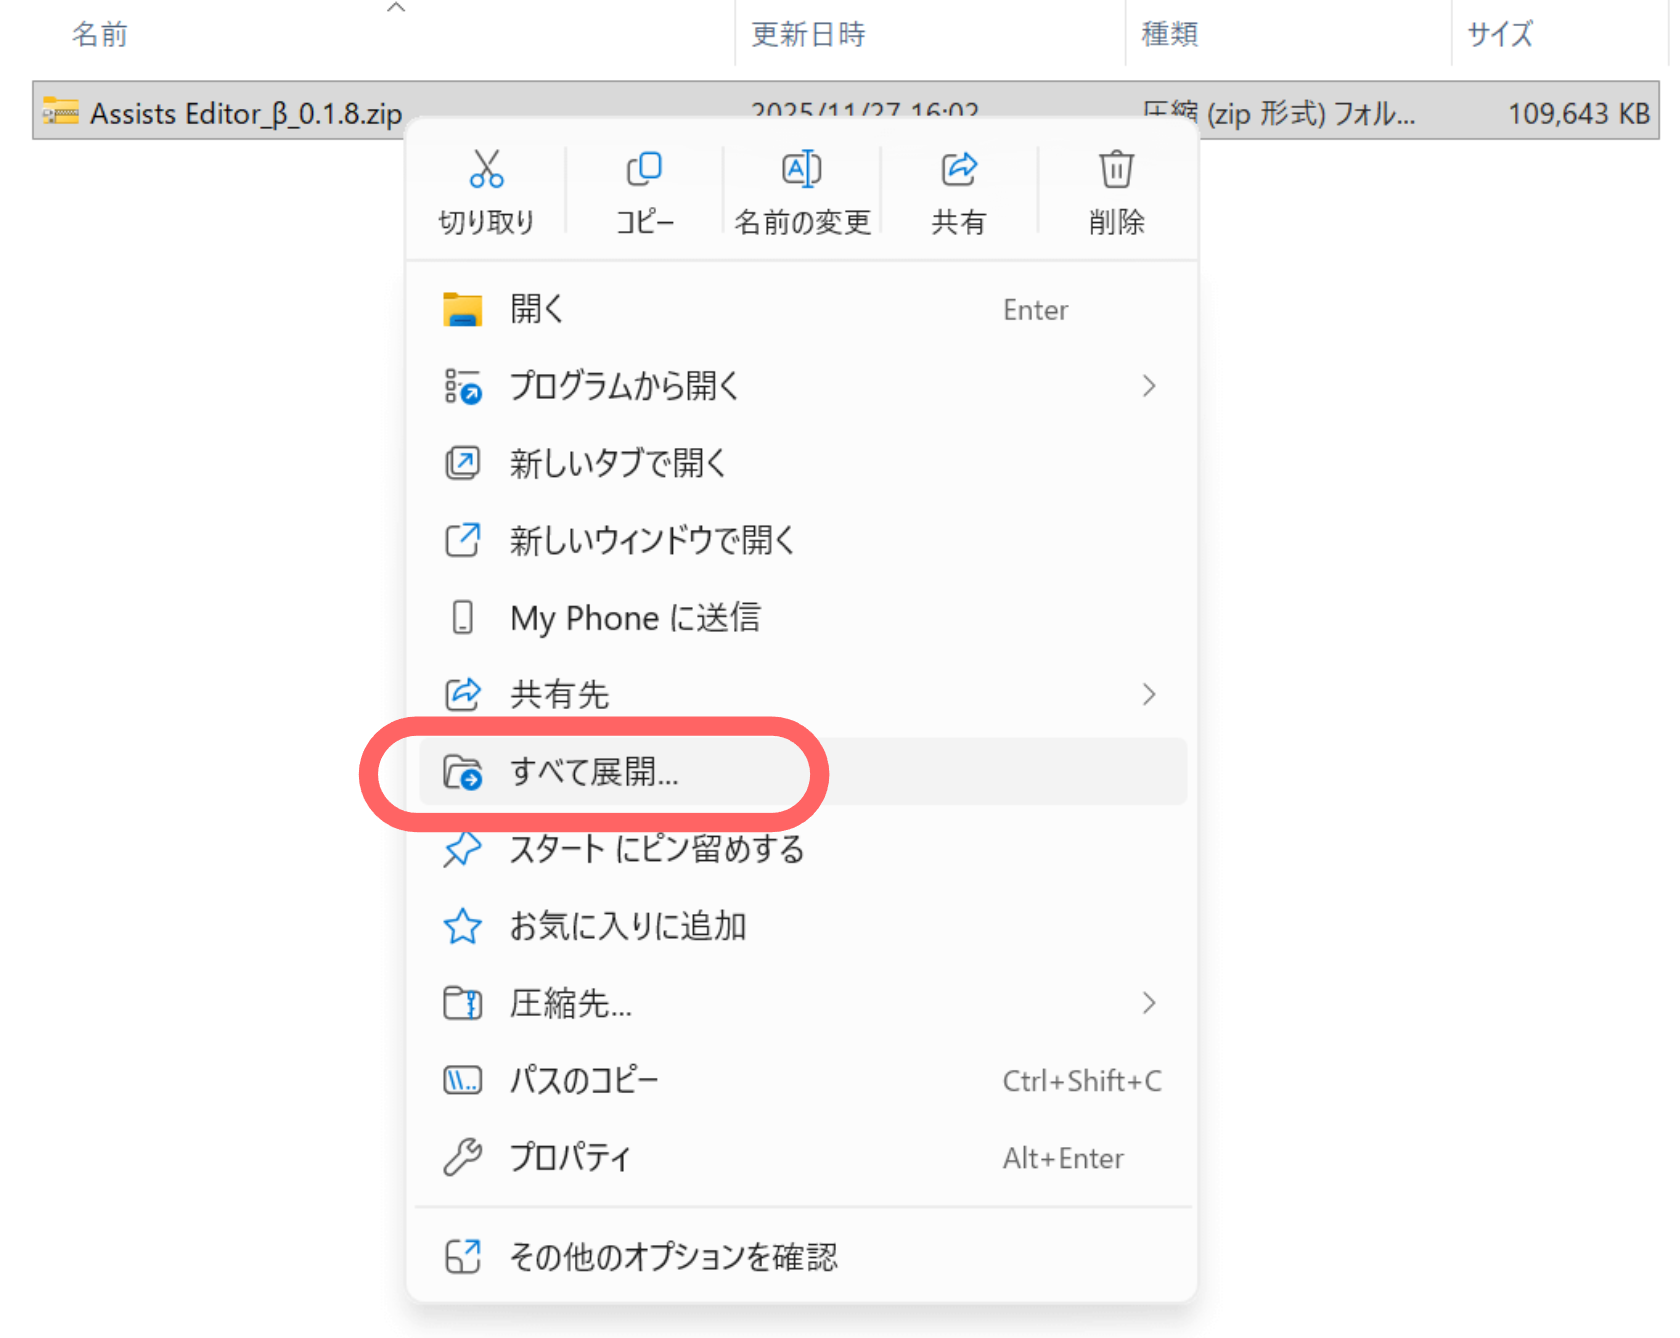This screenshot has height=1338, width=1680.
Task: Choose Open in new window (新しいウィンドウで開く)
Action: [651, 541]
